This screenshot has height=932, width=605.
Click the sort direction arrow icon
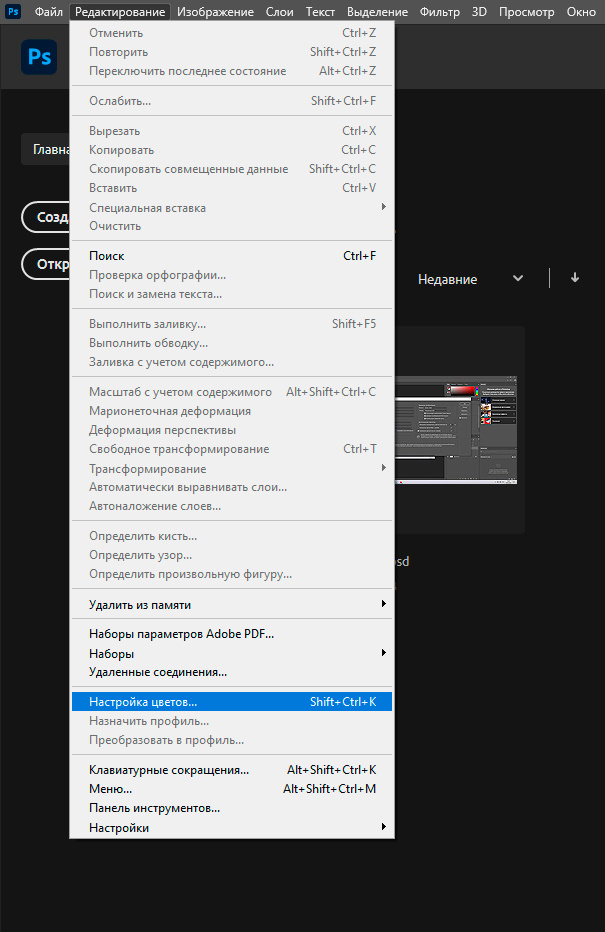575,278
